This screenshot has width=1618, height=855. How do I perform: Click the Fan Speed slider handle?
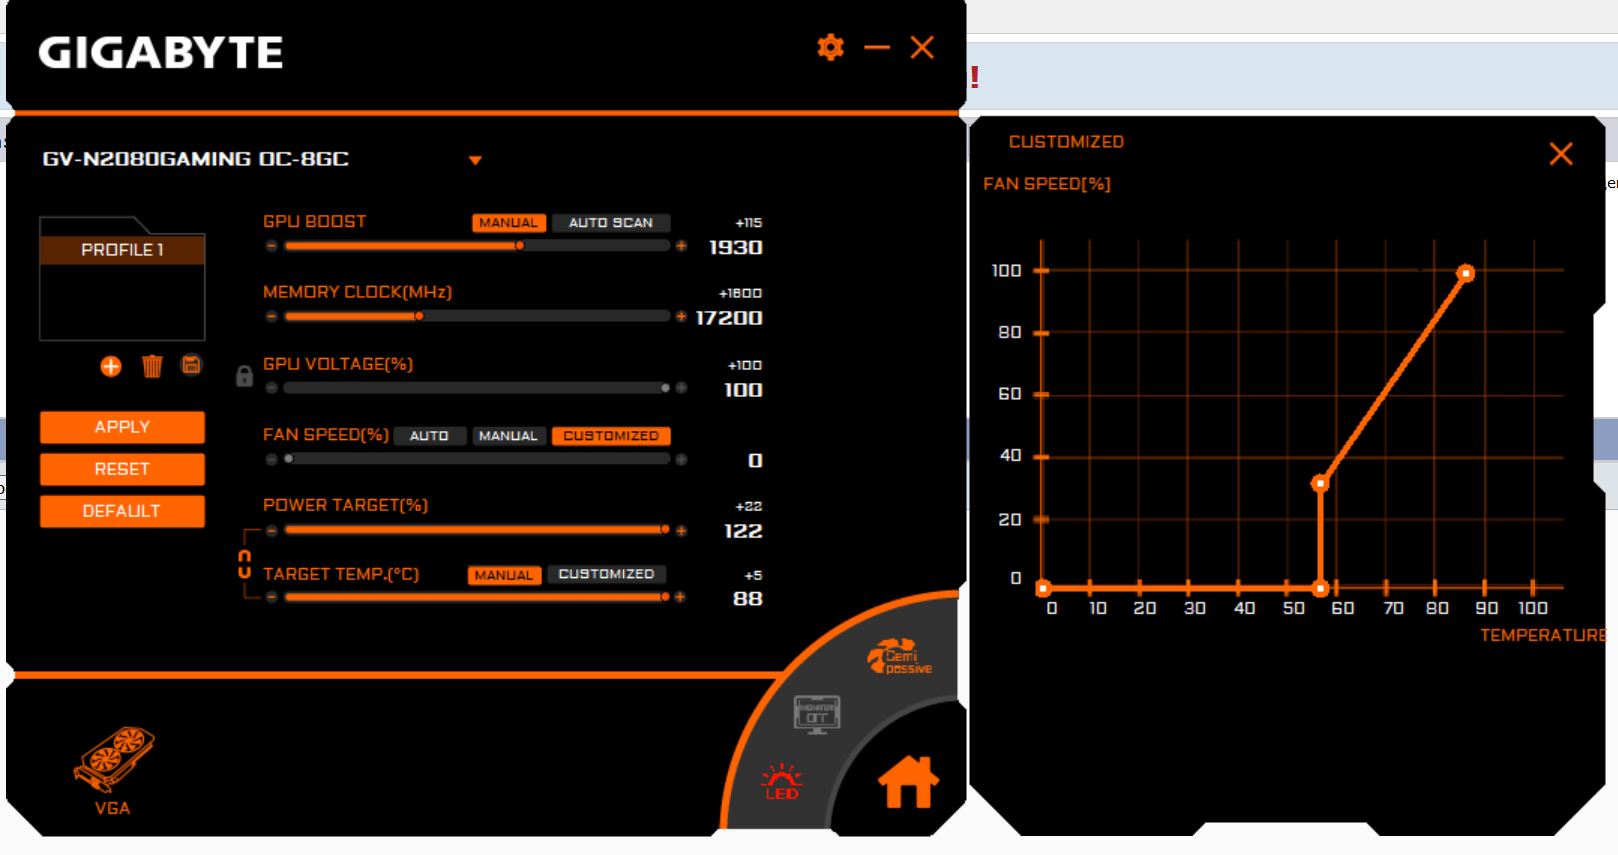288,459
